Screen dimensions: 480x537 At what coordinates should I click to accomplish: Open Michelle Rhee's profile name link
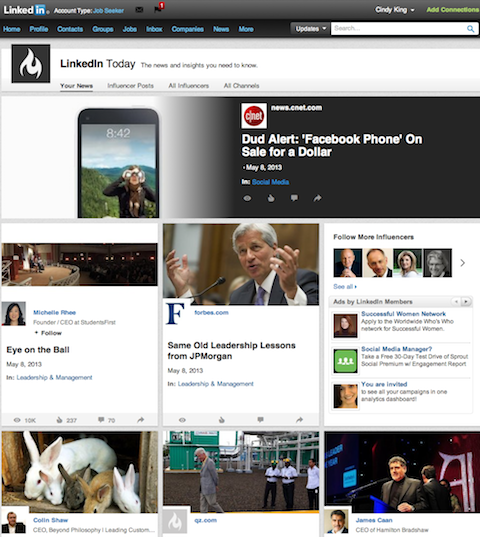coord(54,312)
